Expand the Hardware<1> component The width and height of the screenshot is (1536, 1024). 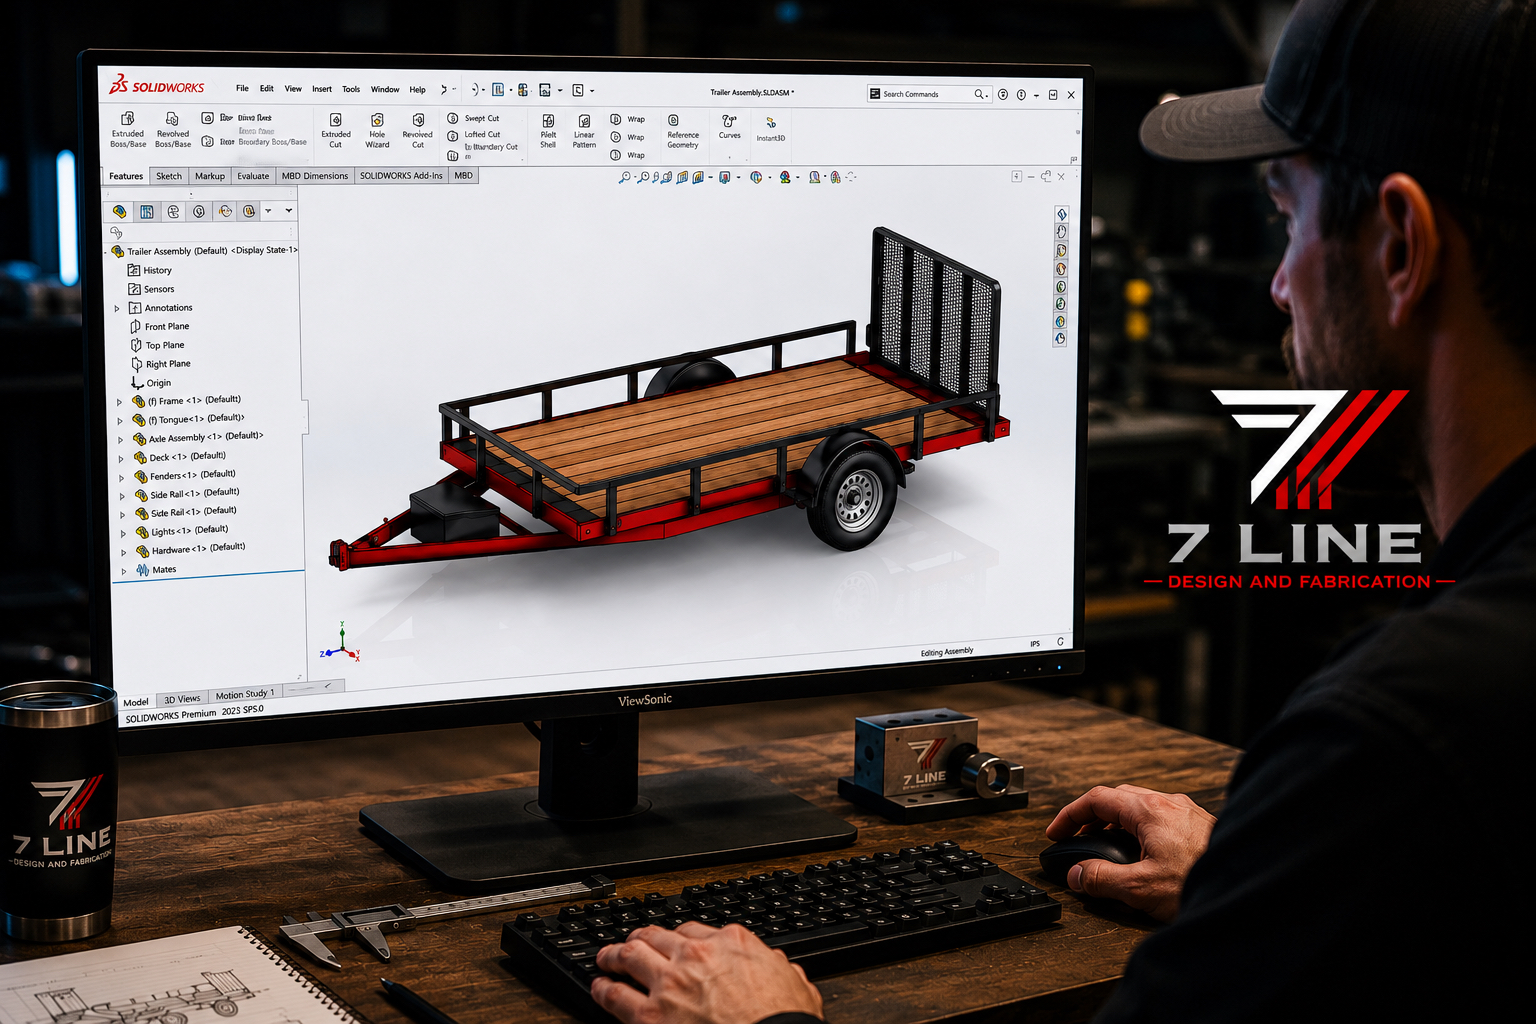[x=124, y=552]
